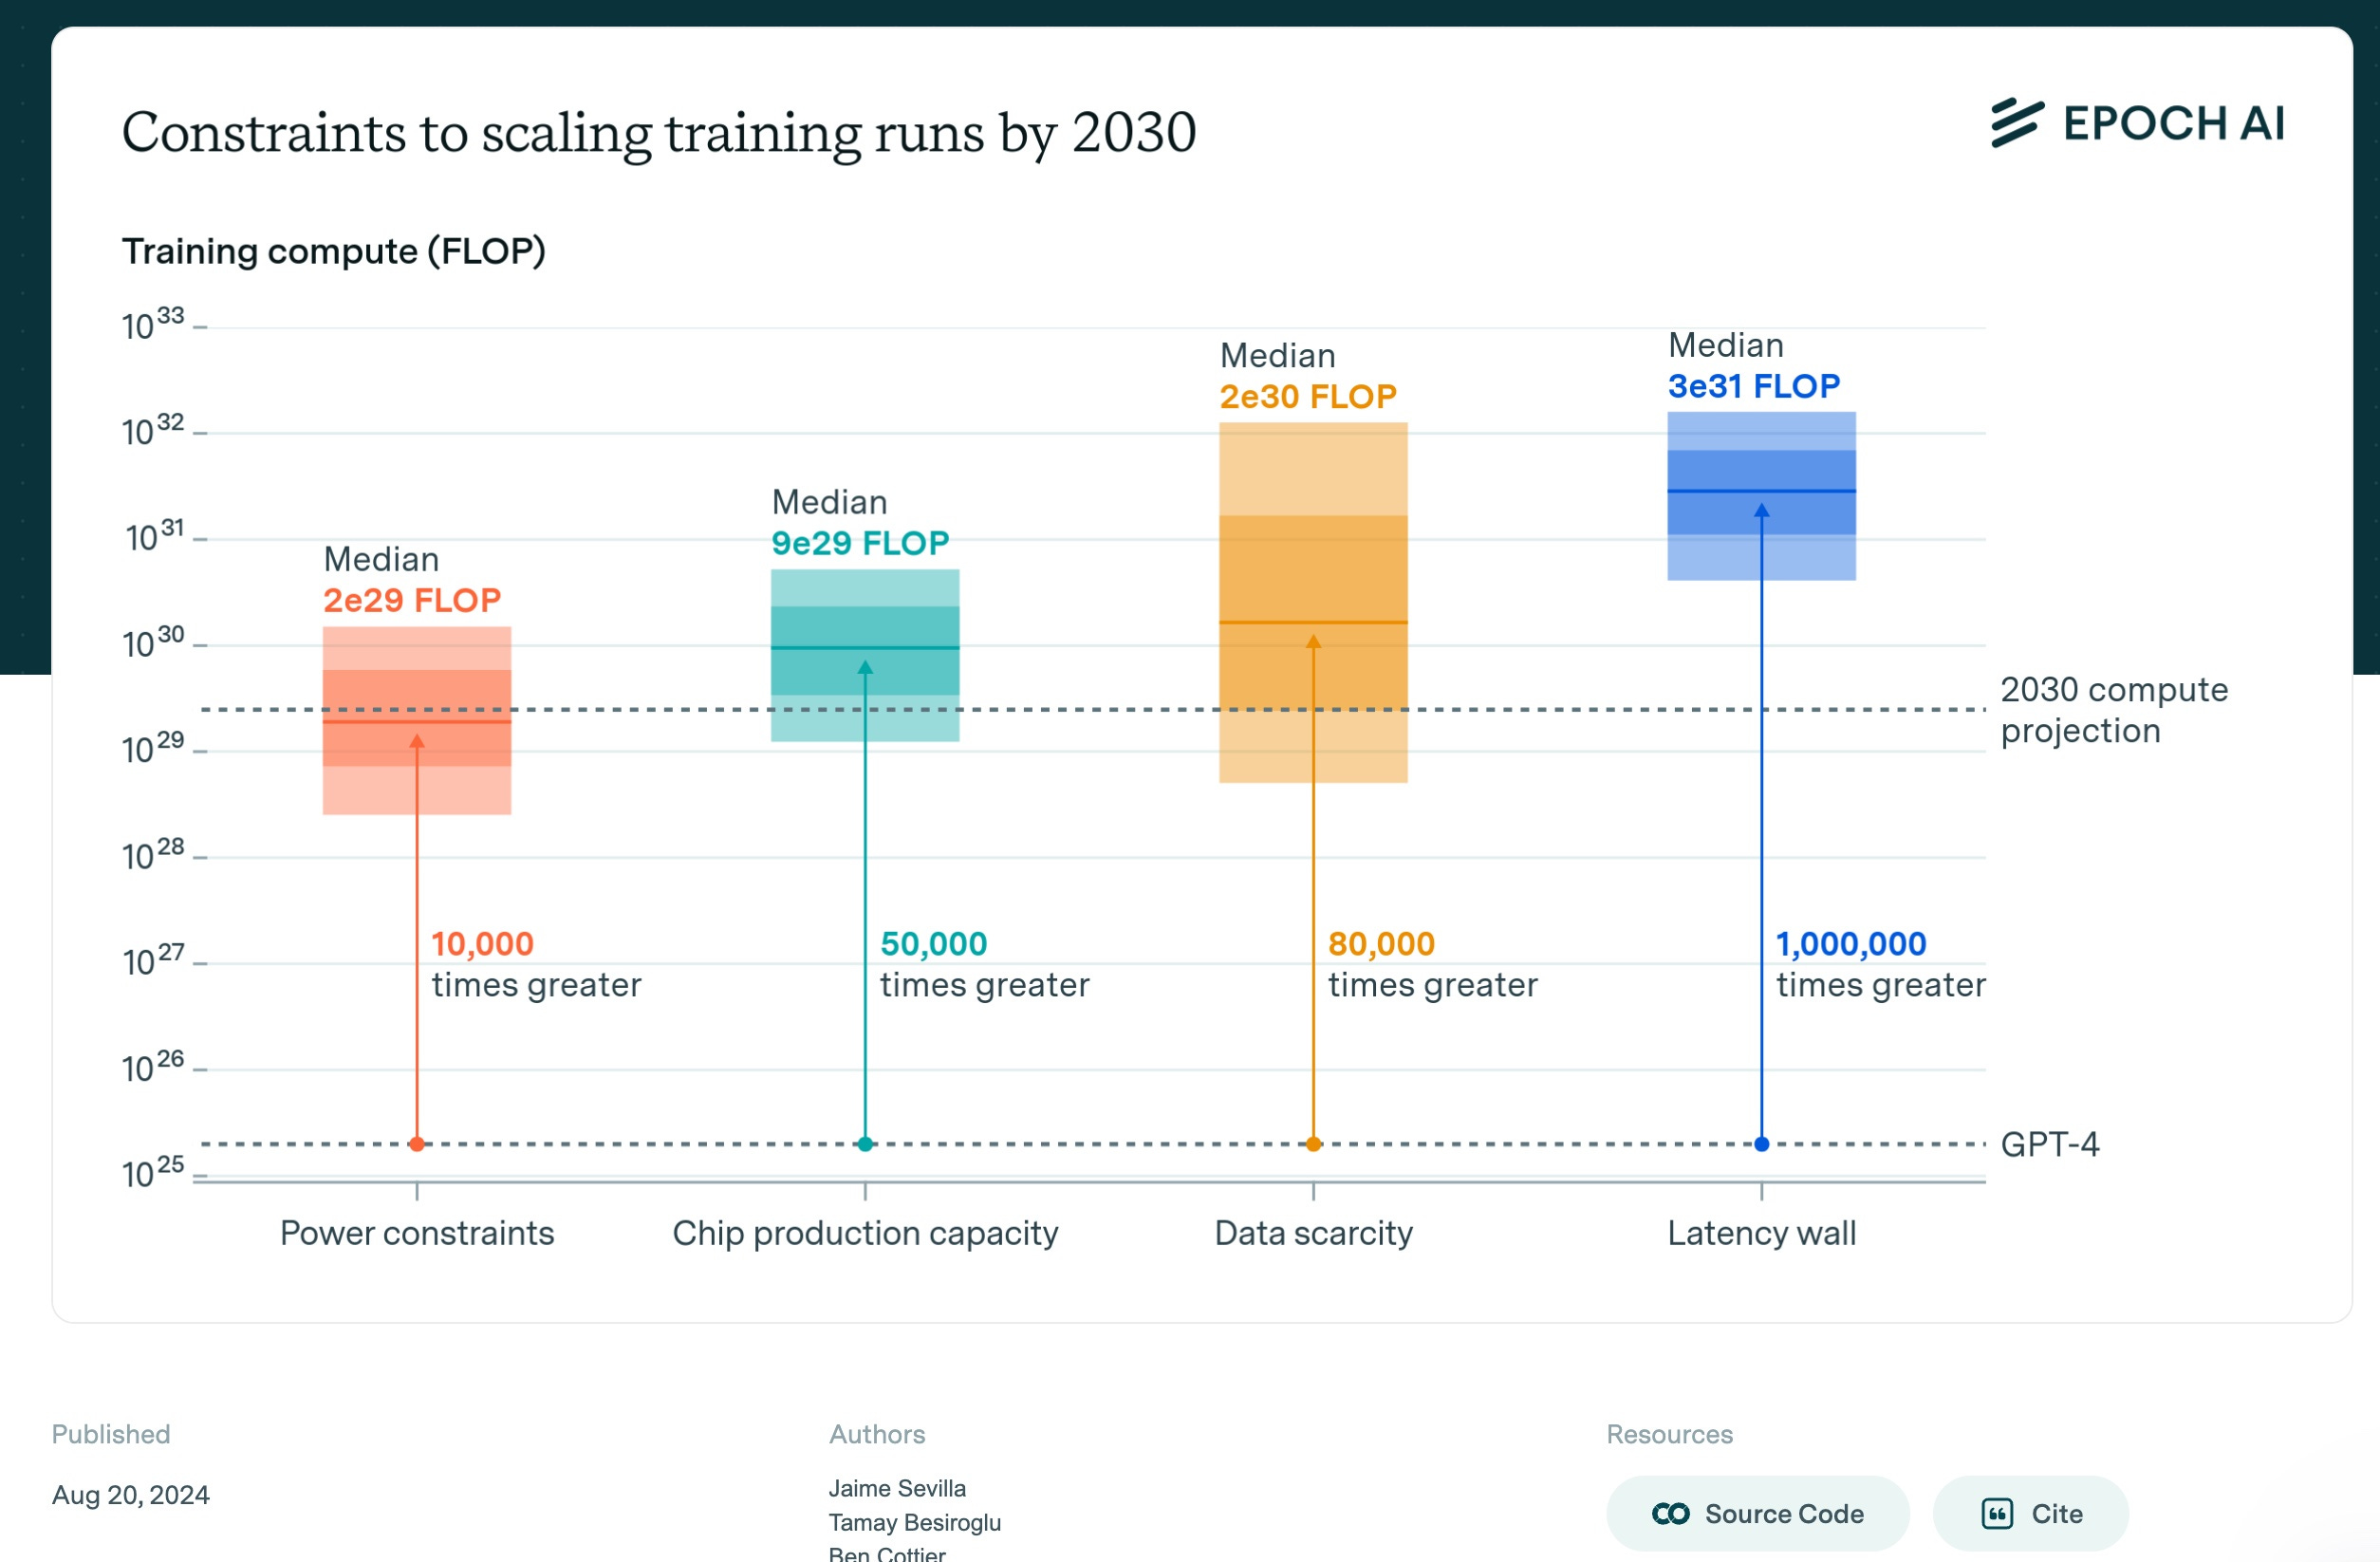
Task: Click the chart title heading
Action: [x=659, y=132]
